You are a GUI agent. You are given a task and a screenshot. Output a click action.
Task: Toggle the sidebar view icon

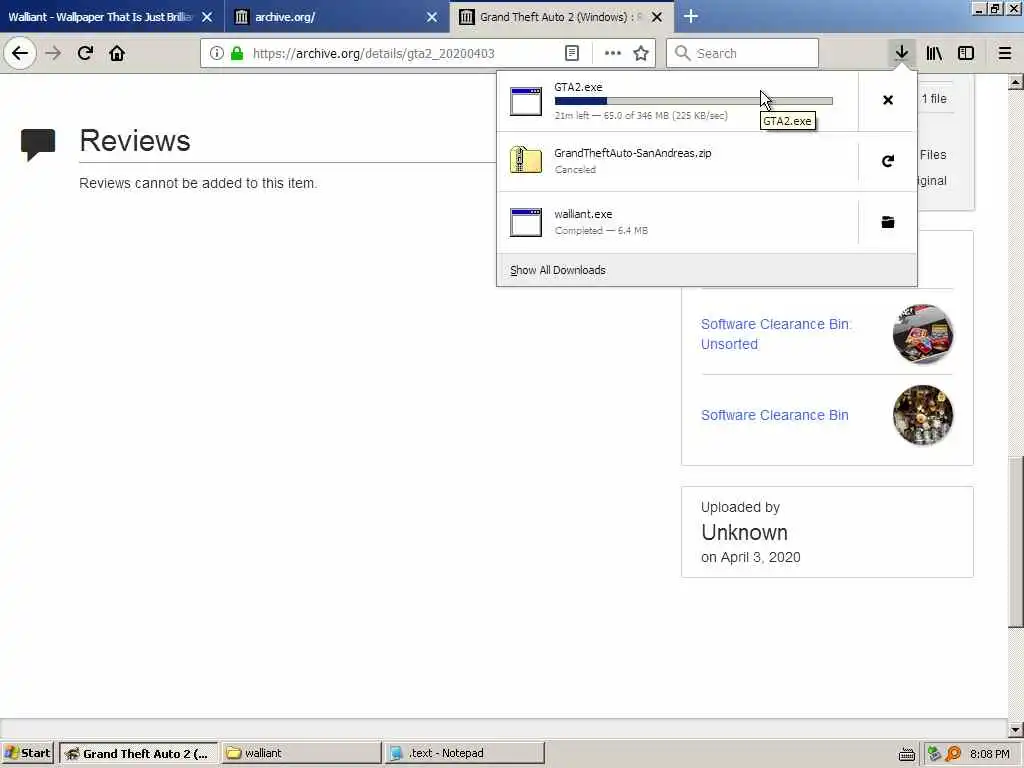[x=966, y=53]
